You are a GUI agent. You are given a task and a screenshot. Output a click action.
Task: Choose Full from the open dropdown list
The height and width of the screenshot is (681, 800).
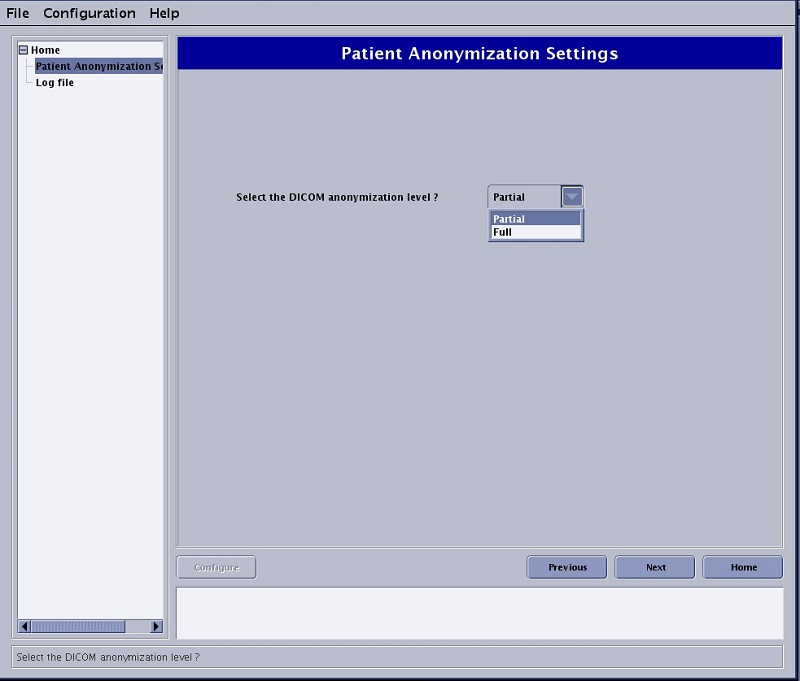pyautogui.click(x=534, y=232)
